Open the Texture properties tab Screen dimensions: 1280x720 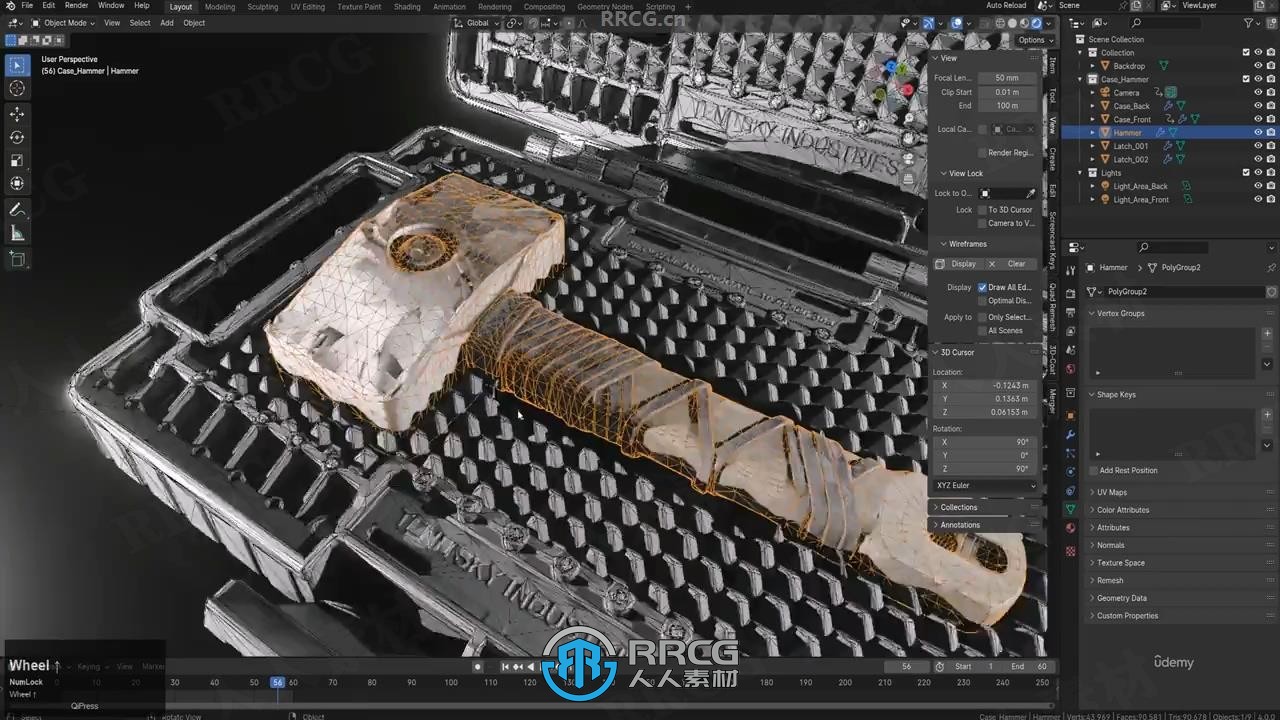click(x=1070, y=551)
